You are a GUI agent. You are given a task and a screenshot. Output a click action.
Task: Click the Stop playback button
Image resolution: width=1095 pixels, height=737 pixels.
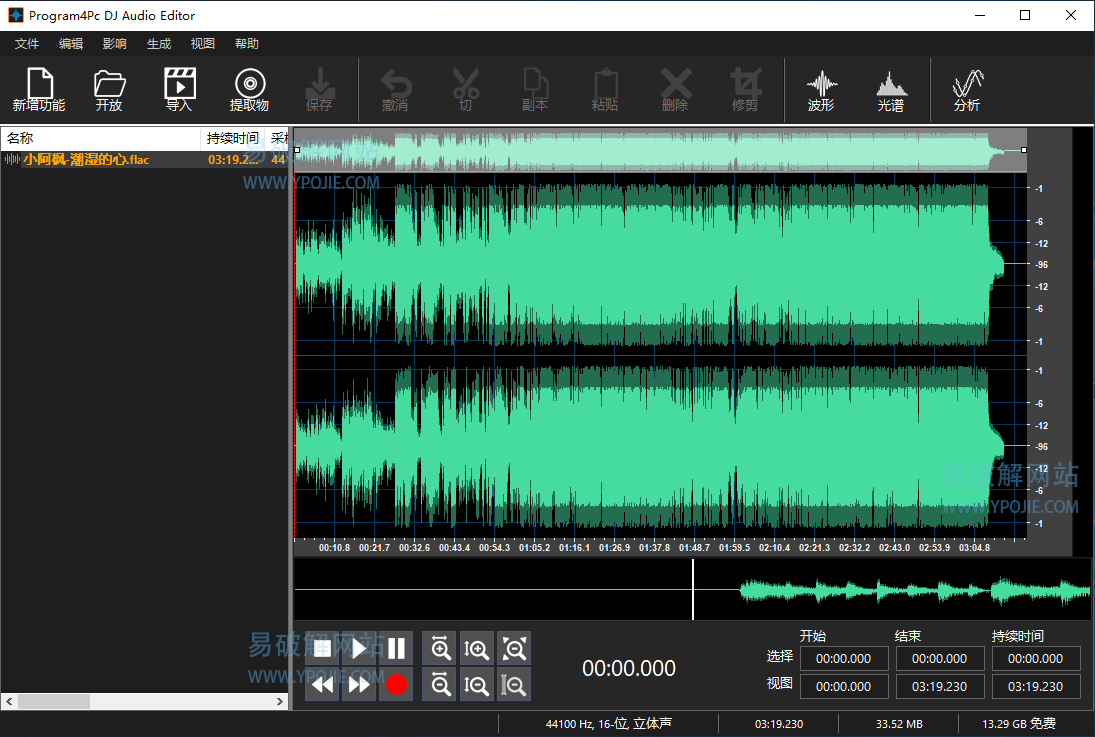[x=322, y=649]
